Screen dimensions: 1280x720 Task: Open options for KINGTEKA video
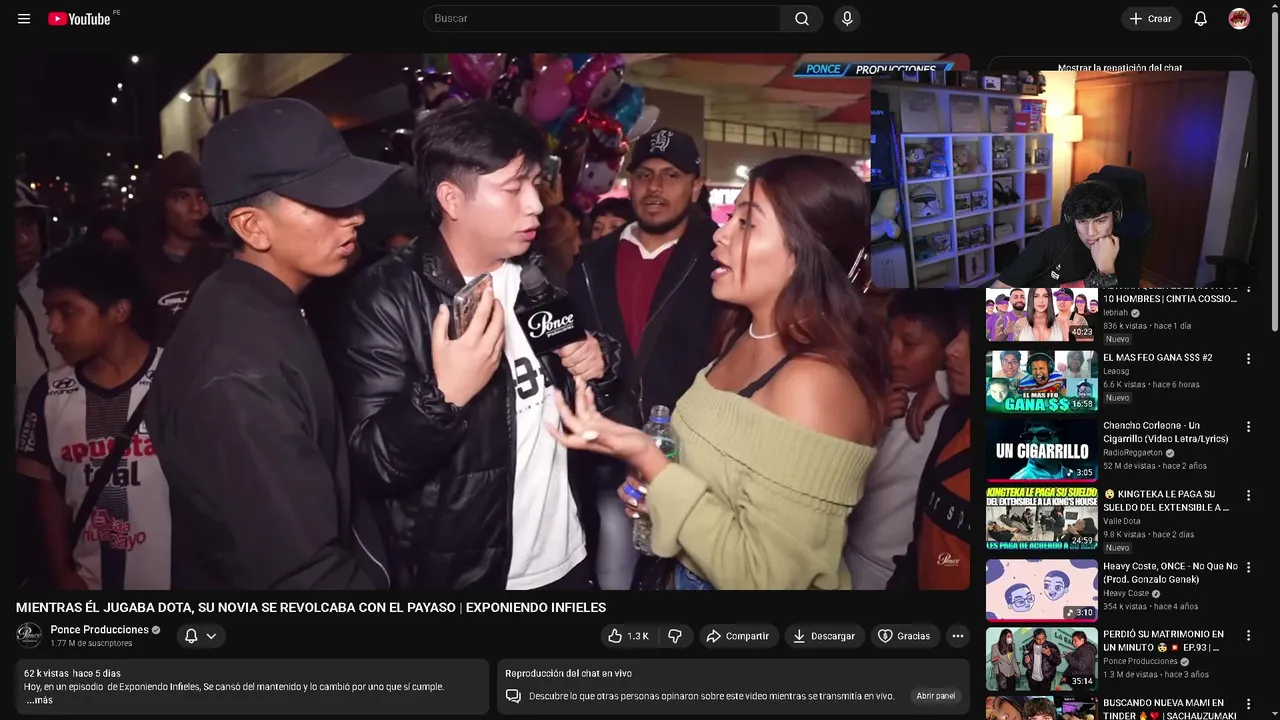[1248, 495]
